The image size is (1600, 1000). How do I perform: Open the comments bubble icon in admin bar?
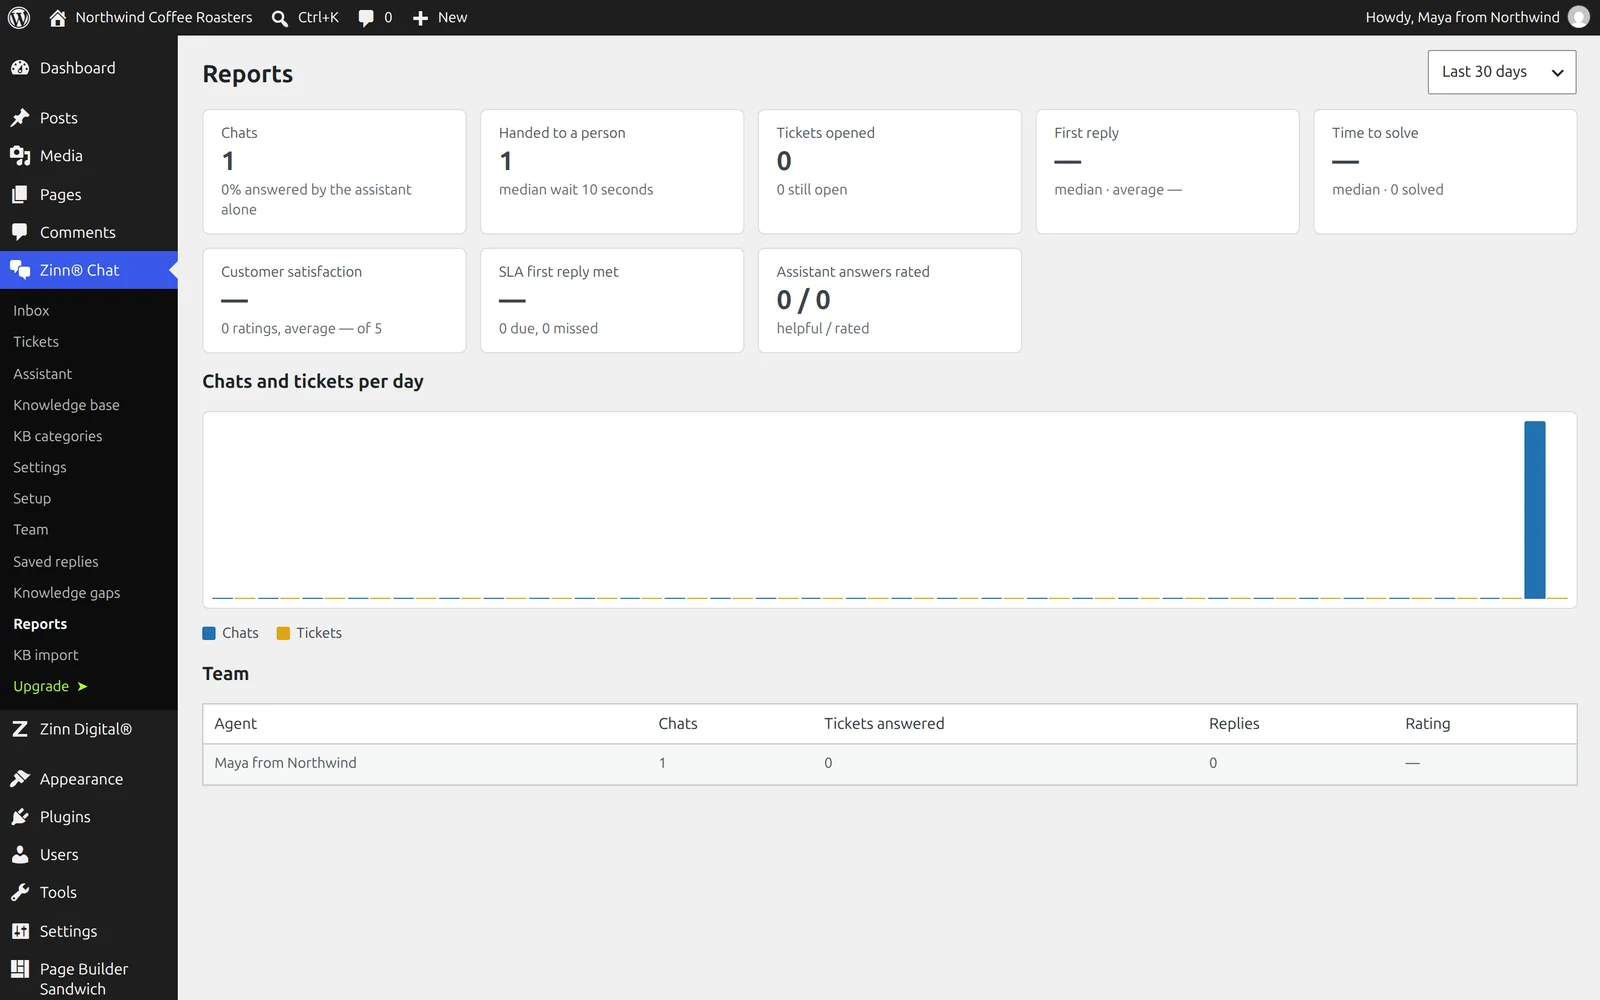tap(366, 18)
